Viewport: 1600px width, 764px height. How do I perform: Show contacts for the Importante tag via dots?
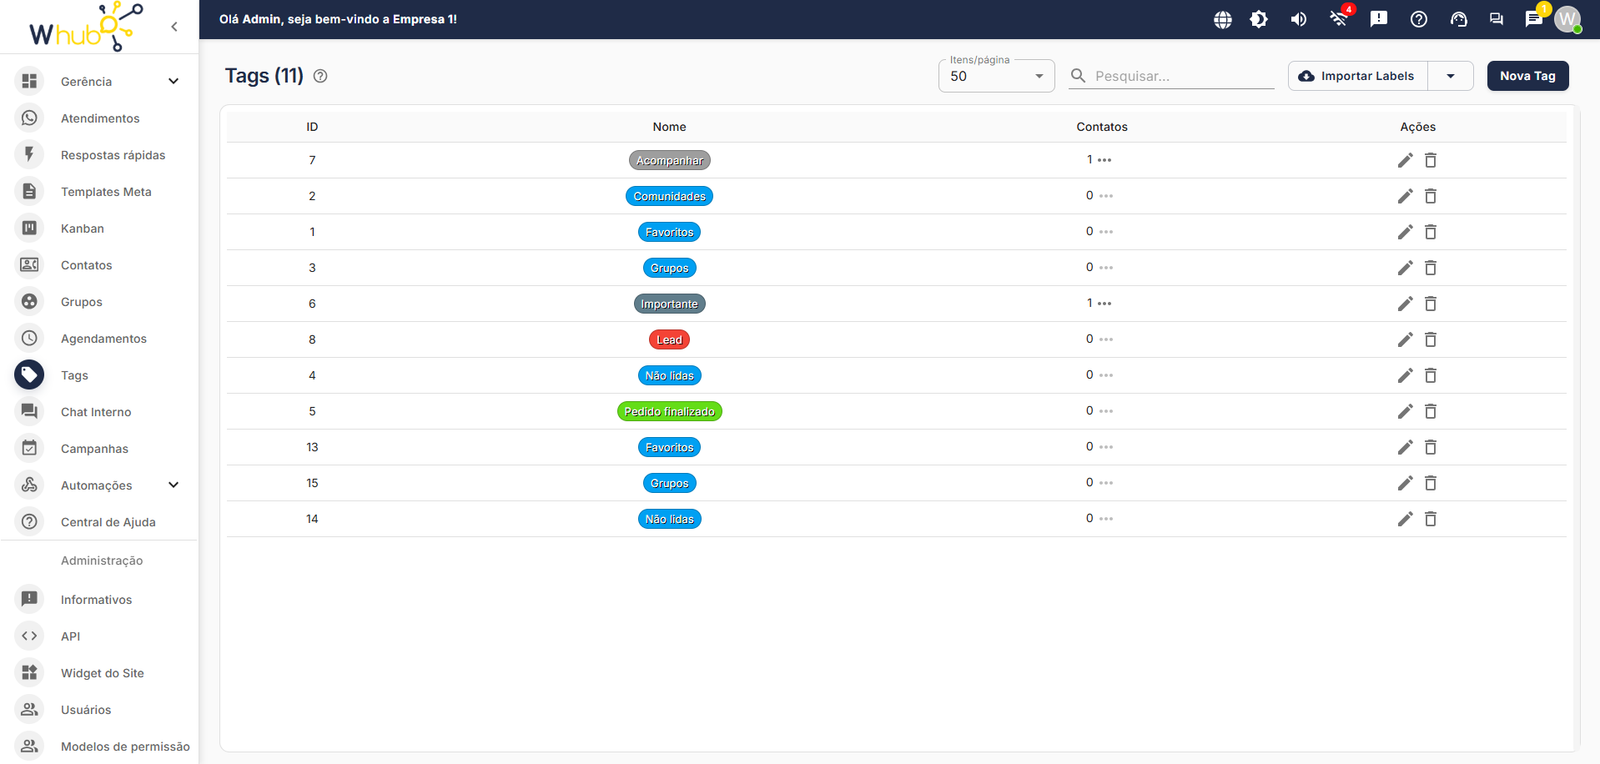pos(1105,304)
